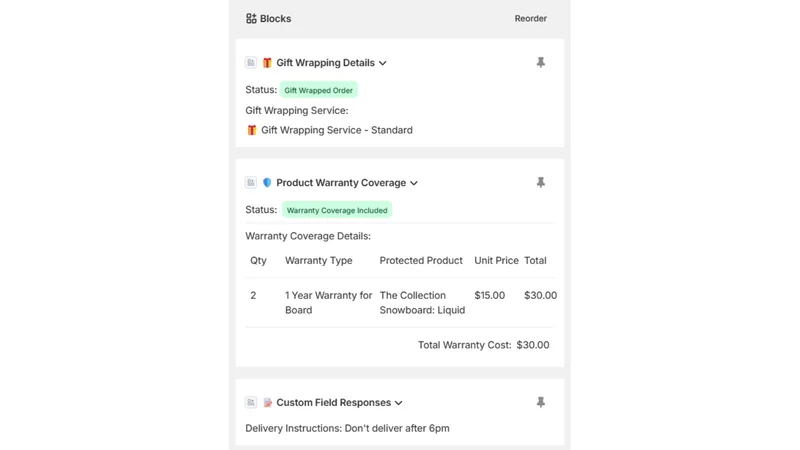This screenshot has height=450, width=800.
Task: Click the app icon beside Product Warranty Coverage
Action: (251, 183)
